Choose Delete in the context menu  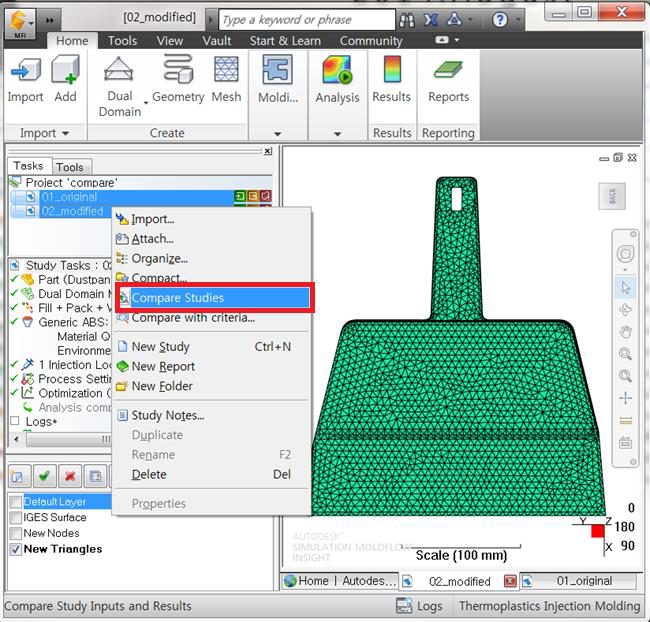pos(213,474)
